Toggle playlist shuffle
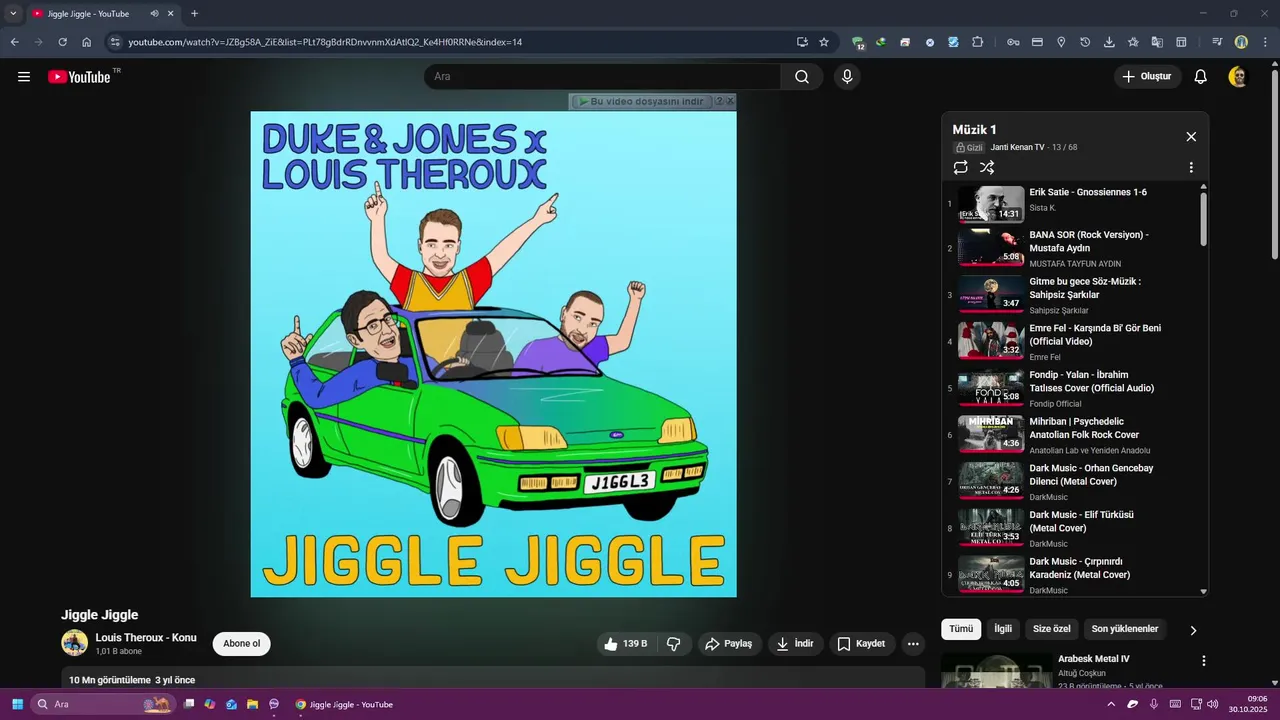This screenshot has height=720, width=1280. [x=987, y=168]
